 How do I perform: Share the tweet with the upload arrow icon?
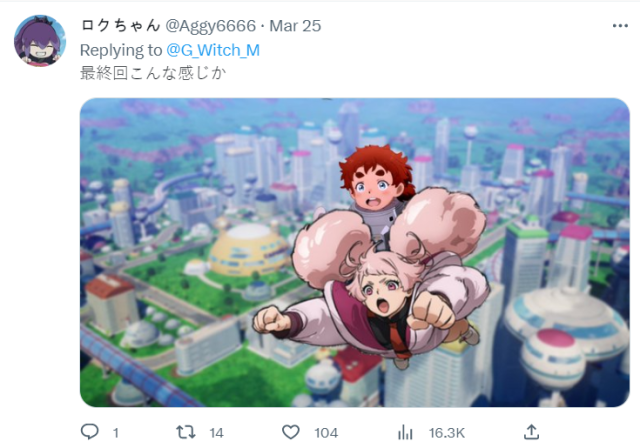pos(531,432)
